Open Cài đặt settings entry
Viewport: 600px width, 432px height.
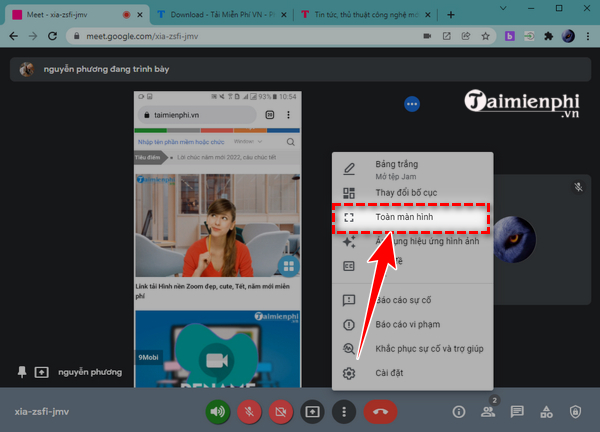tap(412, 373)
